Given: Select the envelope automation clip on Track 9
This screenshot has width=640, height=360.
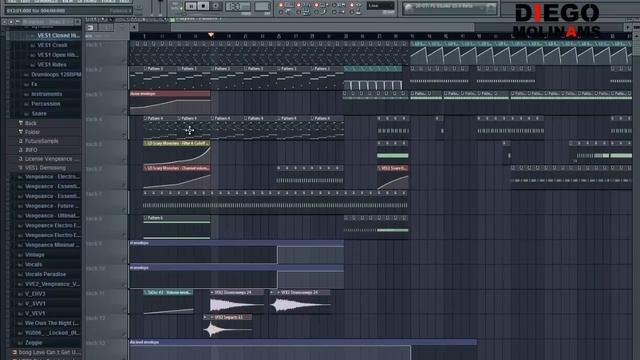Looking at the screenshot, I should [236, 252].
